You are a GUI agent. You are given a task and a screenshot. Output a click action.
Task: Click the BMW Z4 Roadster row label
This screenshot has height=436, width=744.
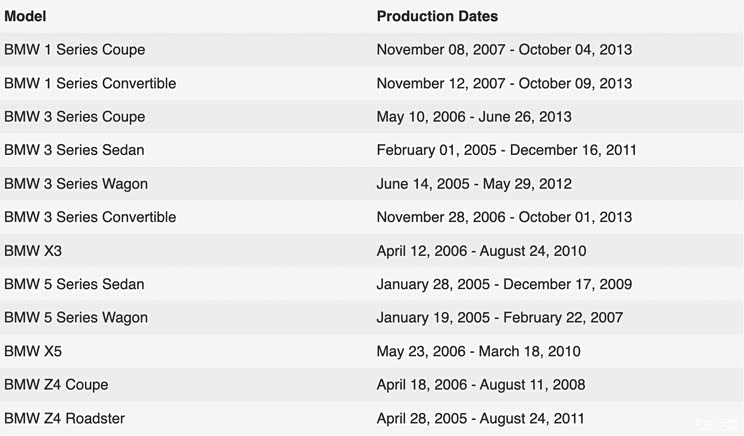coord(65,418)
